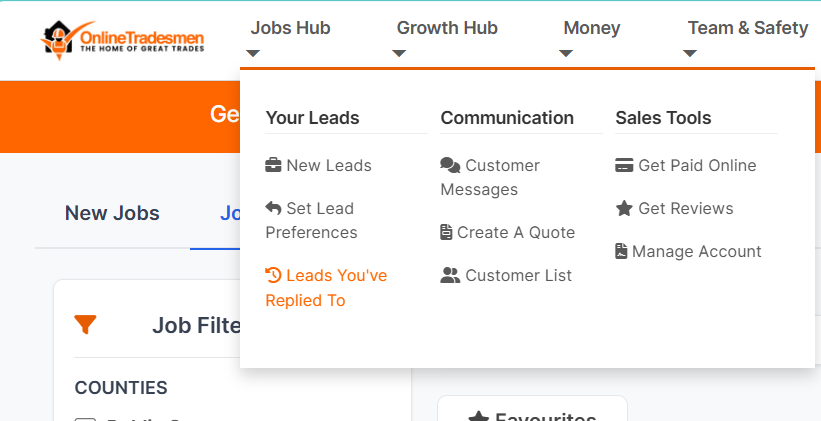
Task: Click the document icon beside Create A Quote
Action: point(446,232)
